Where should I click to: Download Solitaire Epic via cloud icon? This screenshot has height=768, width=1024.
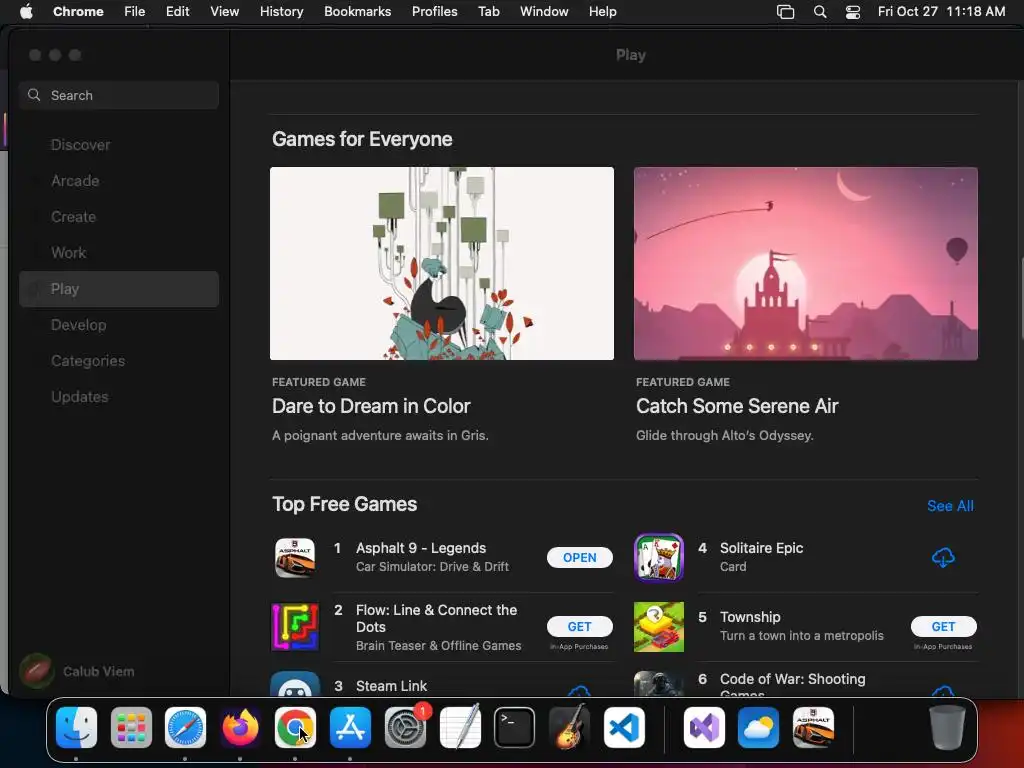(x=943, y=558)
